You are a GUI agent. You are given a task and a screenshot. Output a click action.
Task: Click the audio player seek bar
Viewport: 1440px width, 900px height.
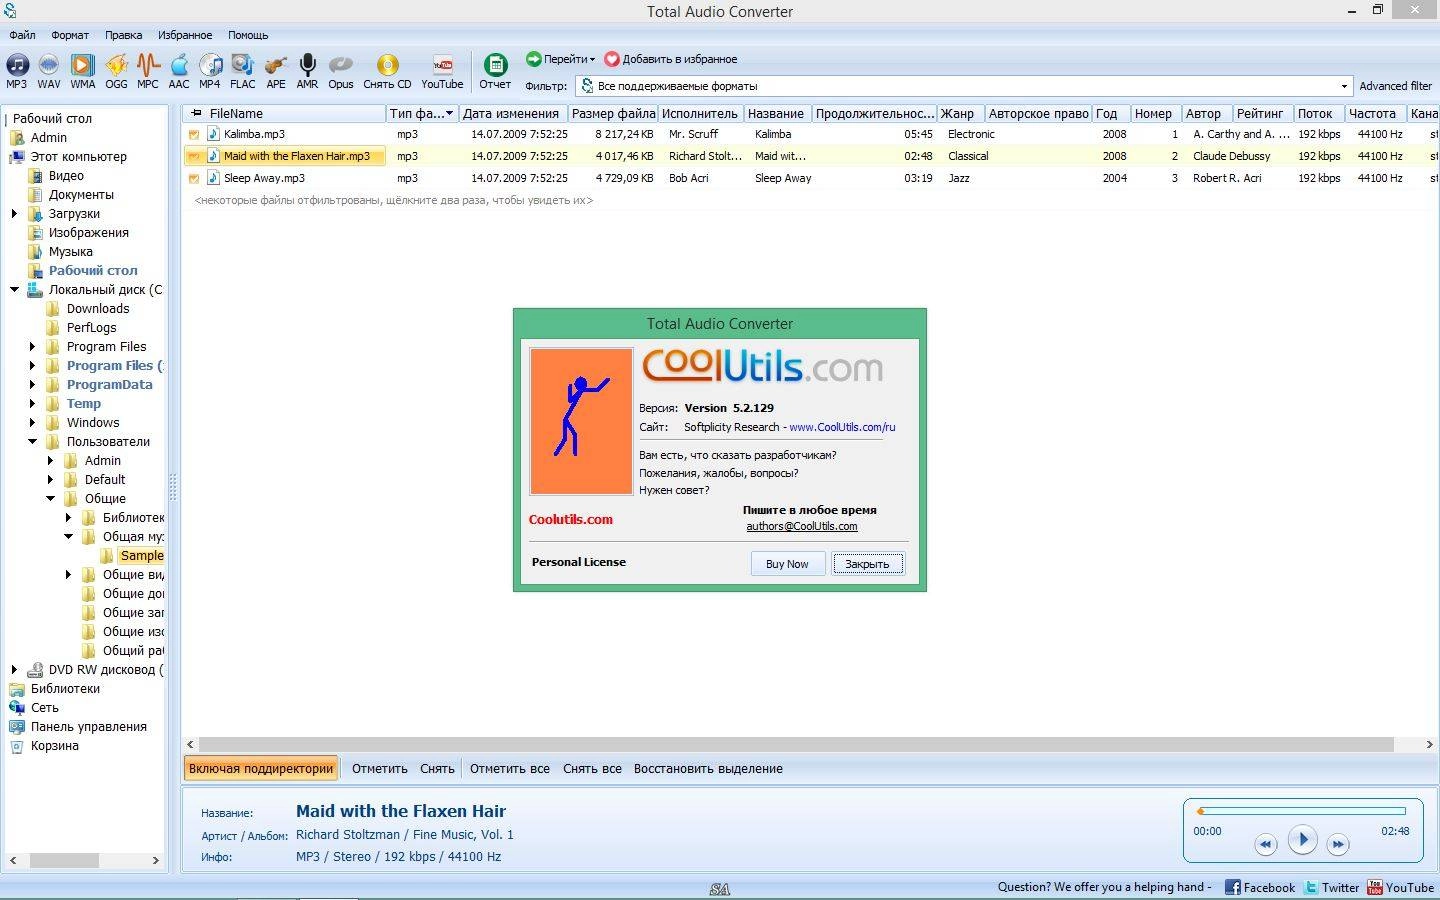click(x=1301, y=811)
